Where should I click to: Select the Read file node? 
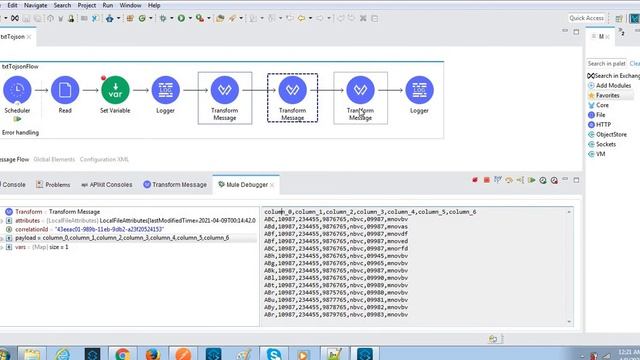pyautogui.click(x=65, y=90)
